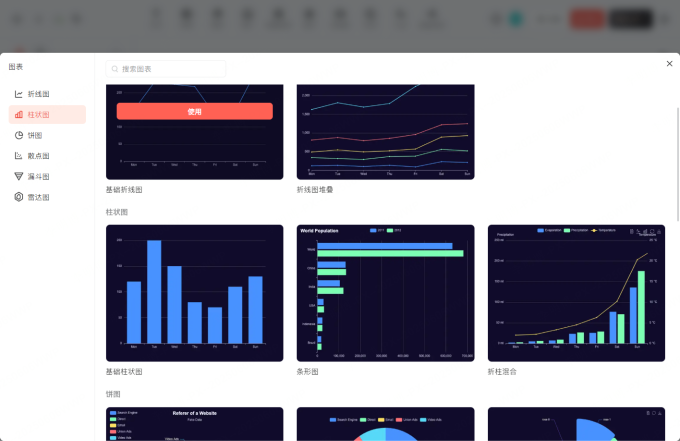Click the radar hexagon icon in sidebar

click(x=19, y=197)
